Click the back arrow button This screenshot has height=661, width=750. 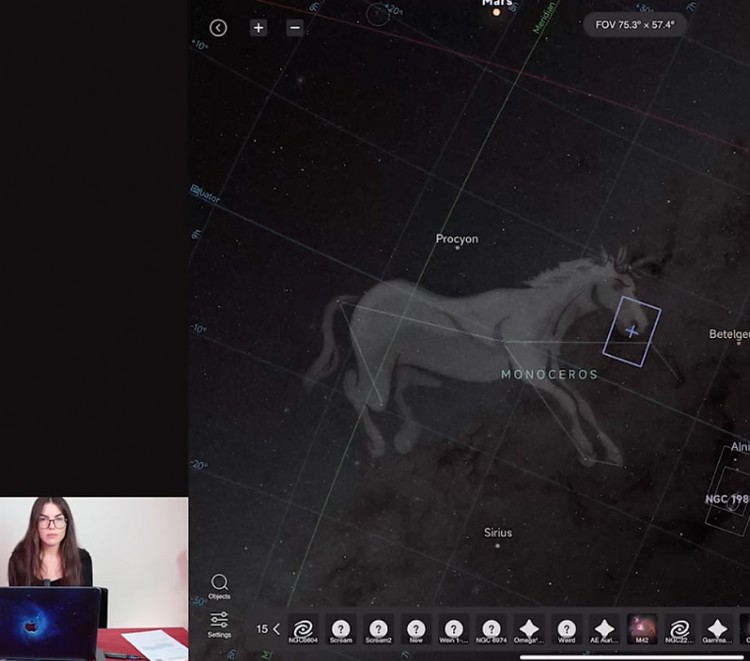(218, 28)
